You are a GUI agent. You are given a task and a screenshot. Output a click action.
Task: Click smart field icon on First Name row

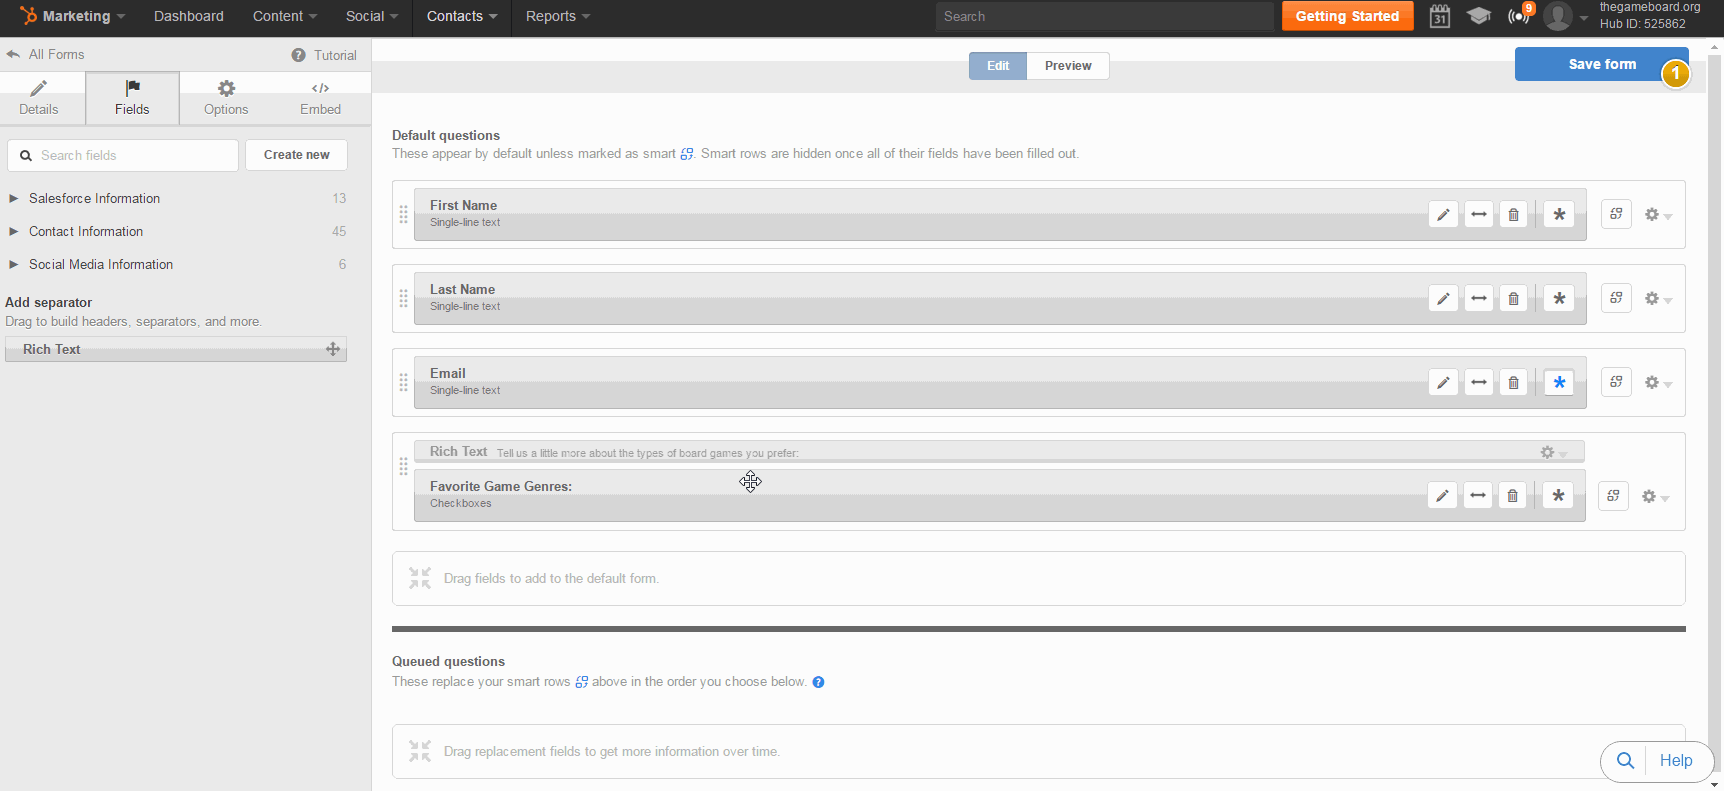click(x=1616, y=214)
